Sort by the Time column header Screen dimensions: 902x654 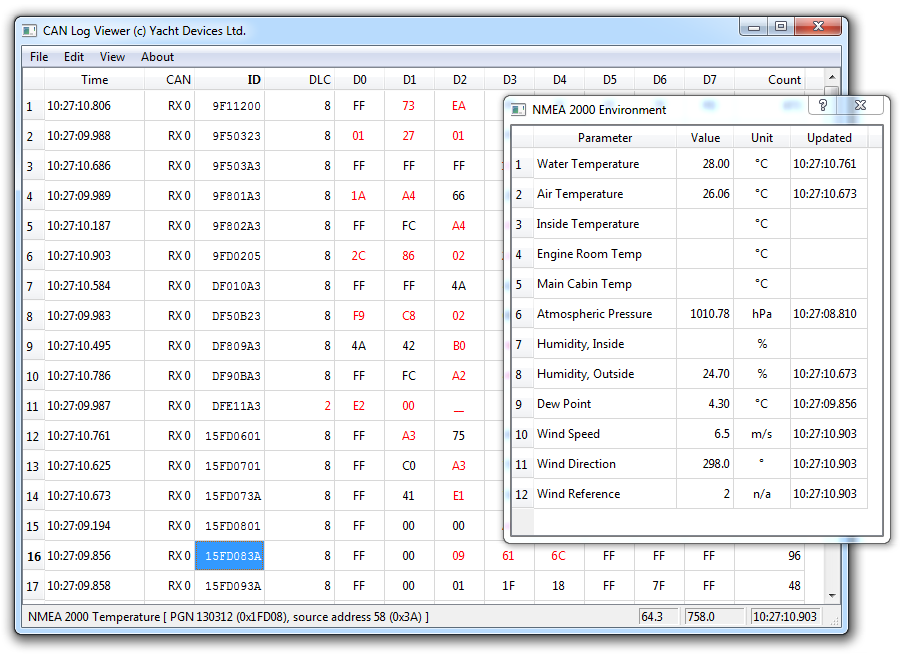tap(94, 79)
